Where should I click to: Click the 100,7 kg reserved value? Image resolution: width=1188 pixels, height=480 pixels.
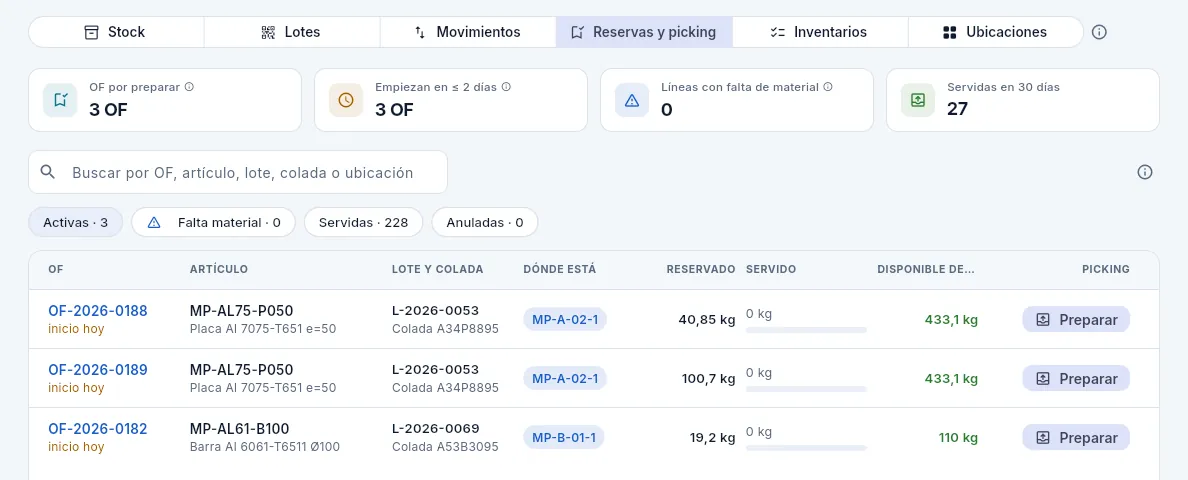(708, 378)
